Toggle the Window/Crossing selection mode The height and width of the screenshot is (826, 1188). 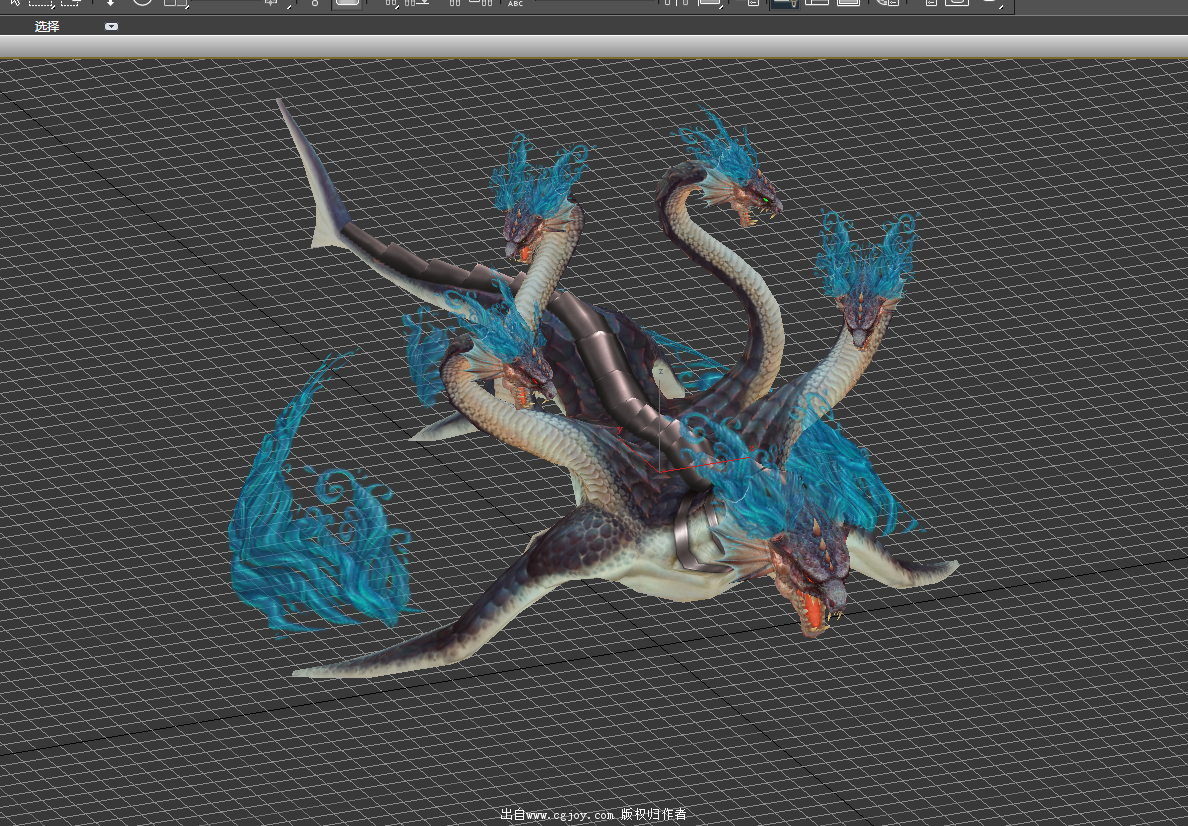[x=70, y=3]
